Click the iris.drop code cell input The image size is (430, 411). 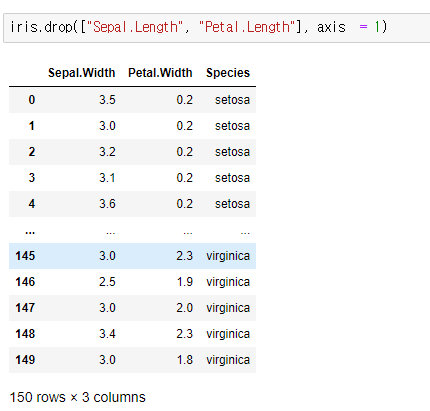217,28
